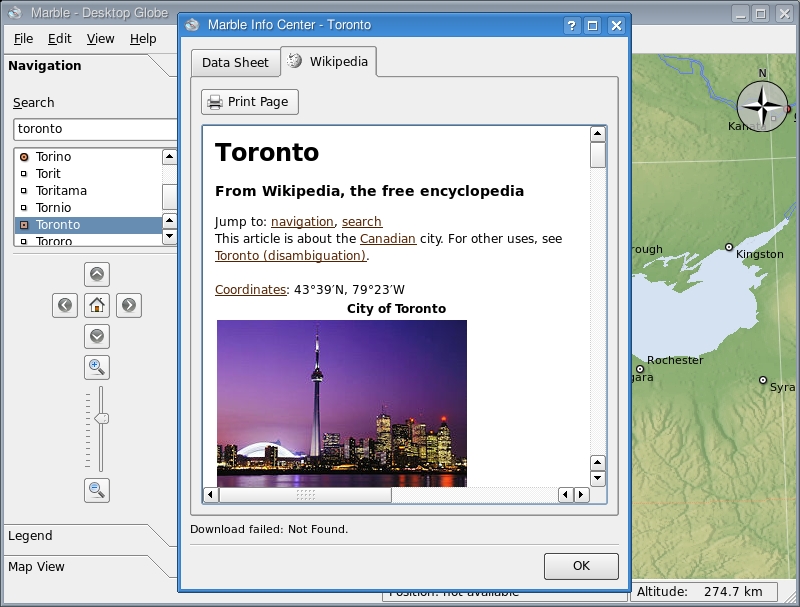Viewport: 800px width, 607px height.
Task: Follow the Canadian hyperlink in the article
Action: pos(388,239)
